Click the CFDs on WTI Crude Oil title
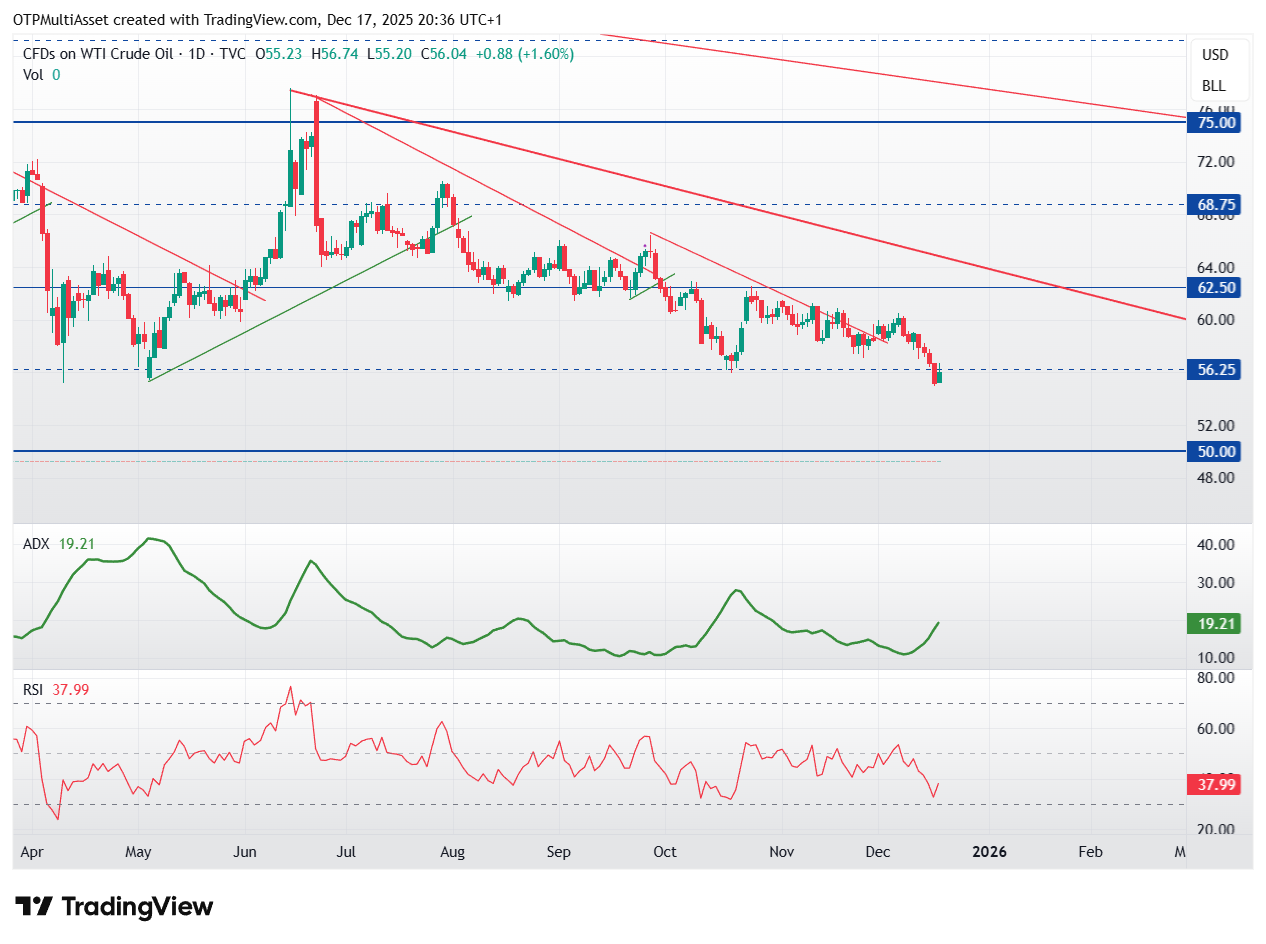The image size is (1266, 944). point(98,54)
